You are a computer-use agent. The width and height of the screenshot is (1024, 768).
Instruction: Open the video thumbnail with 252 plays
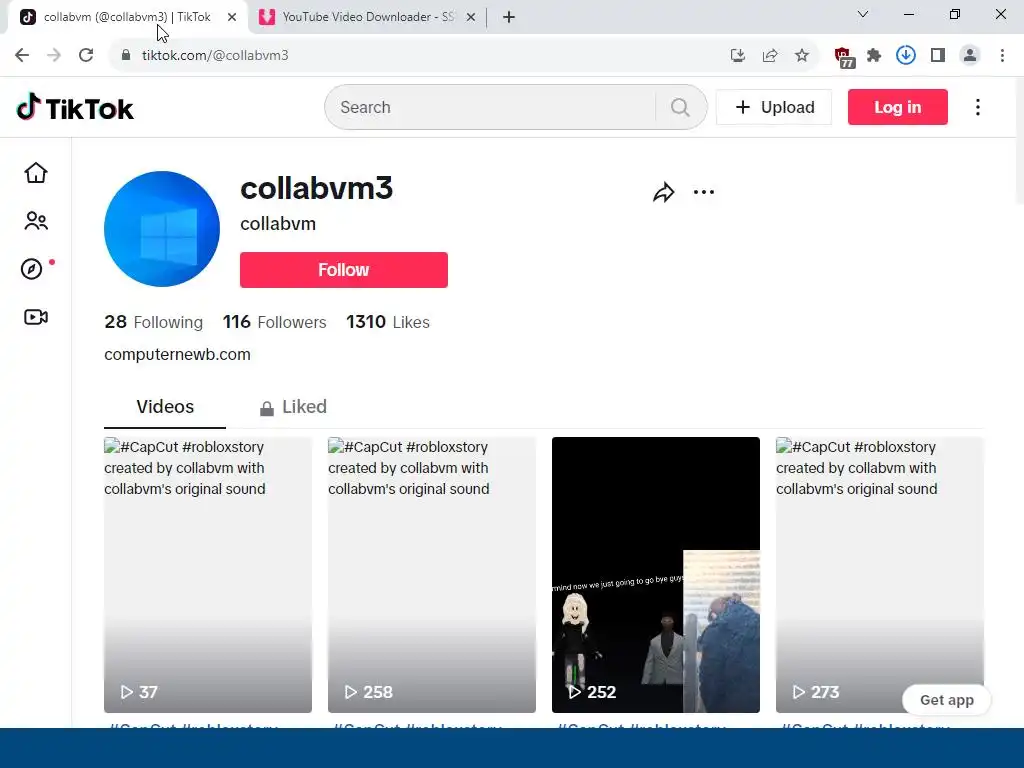tap(656, 575)
